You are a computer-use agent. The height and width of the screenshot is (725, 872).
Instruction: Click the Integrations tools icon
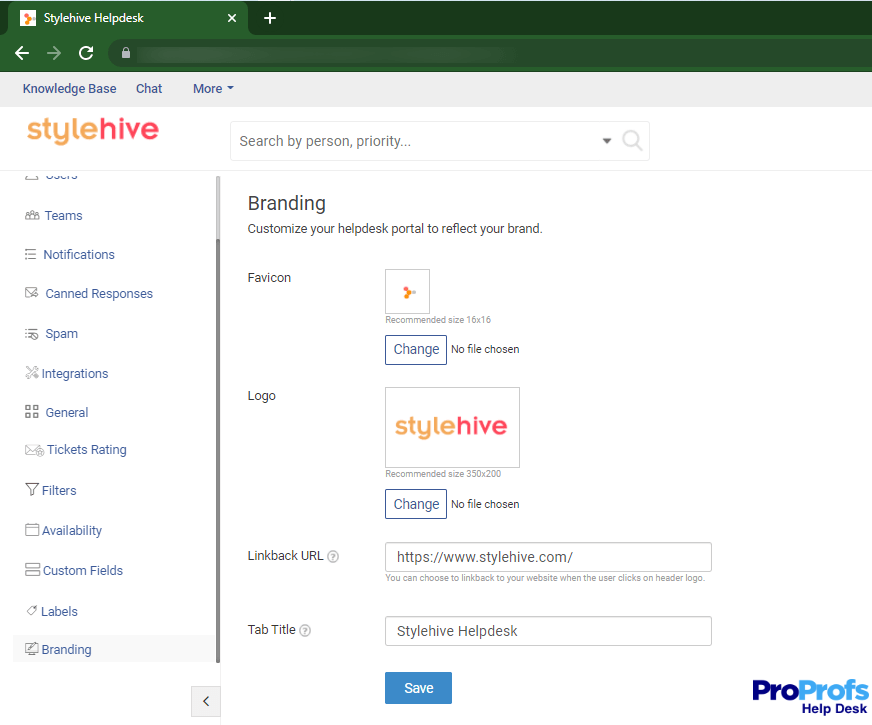tap(32, 373)
